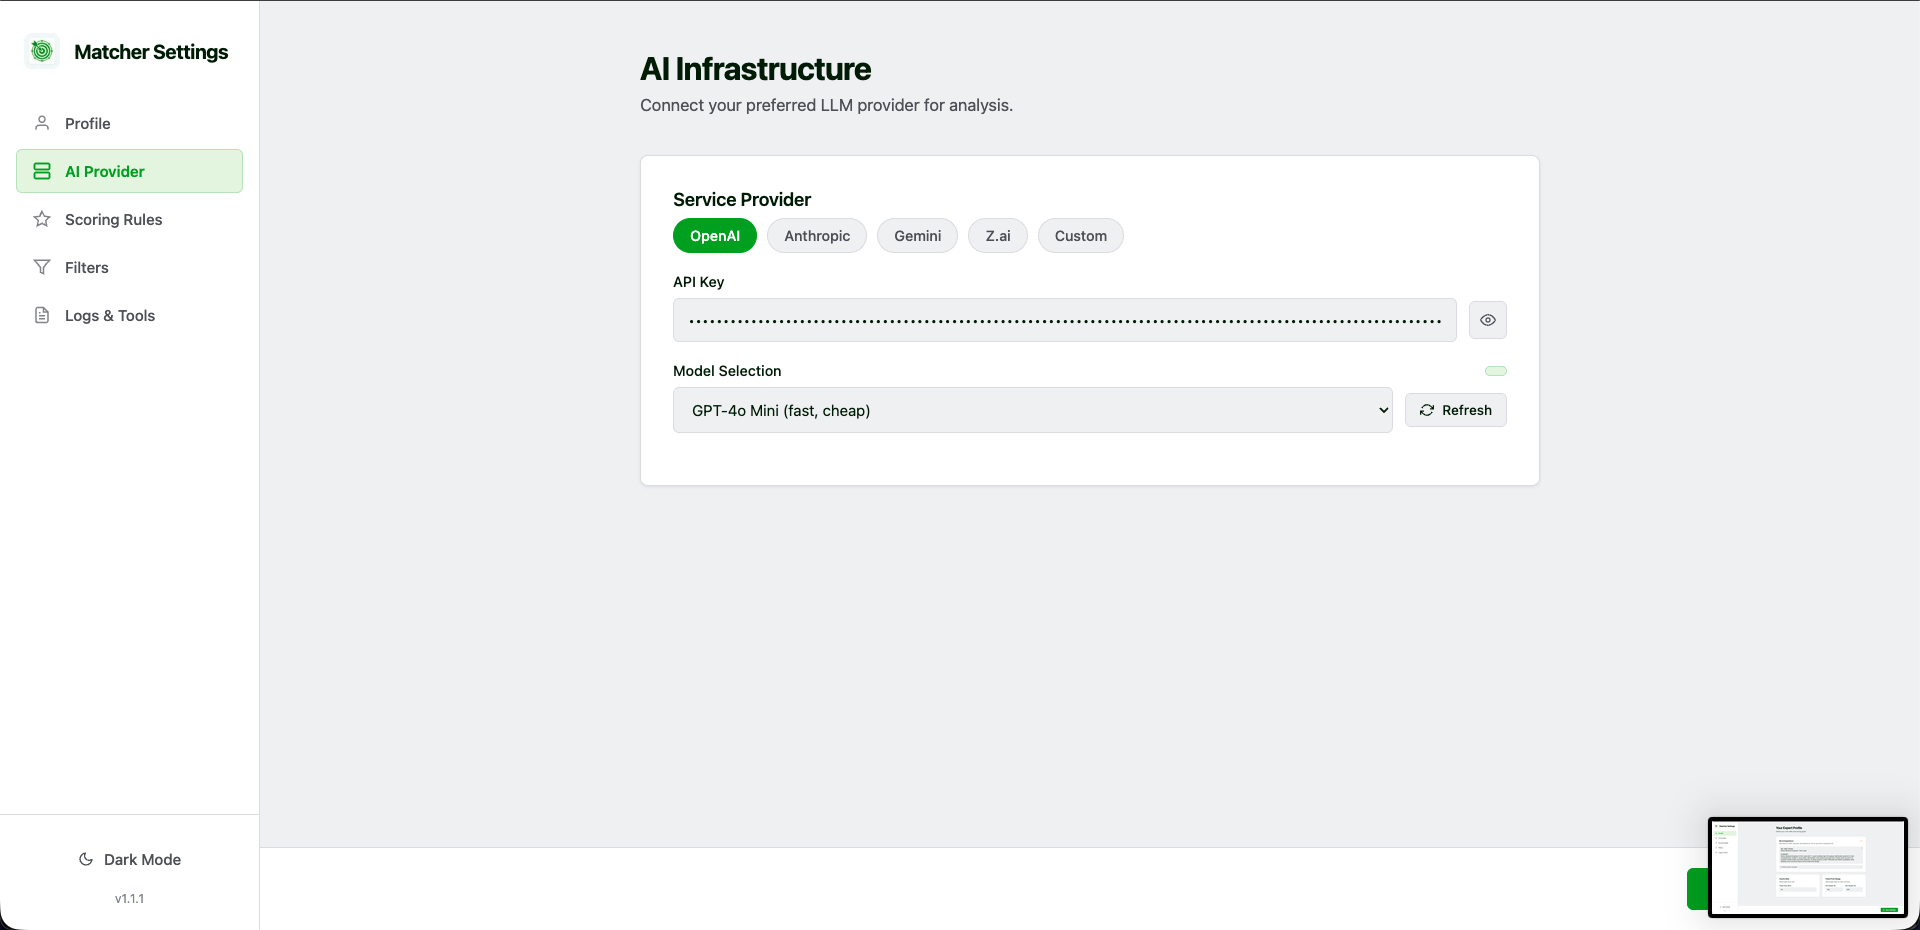Toggle the green switch above Model Selection

point(1496,371)
